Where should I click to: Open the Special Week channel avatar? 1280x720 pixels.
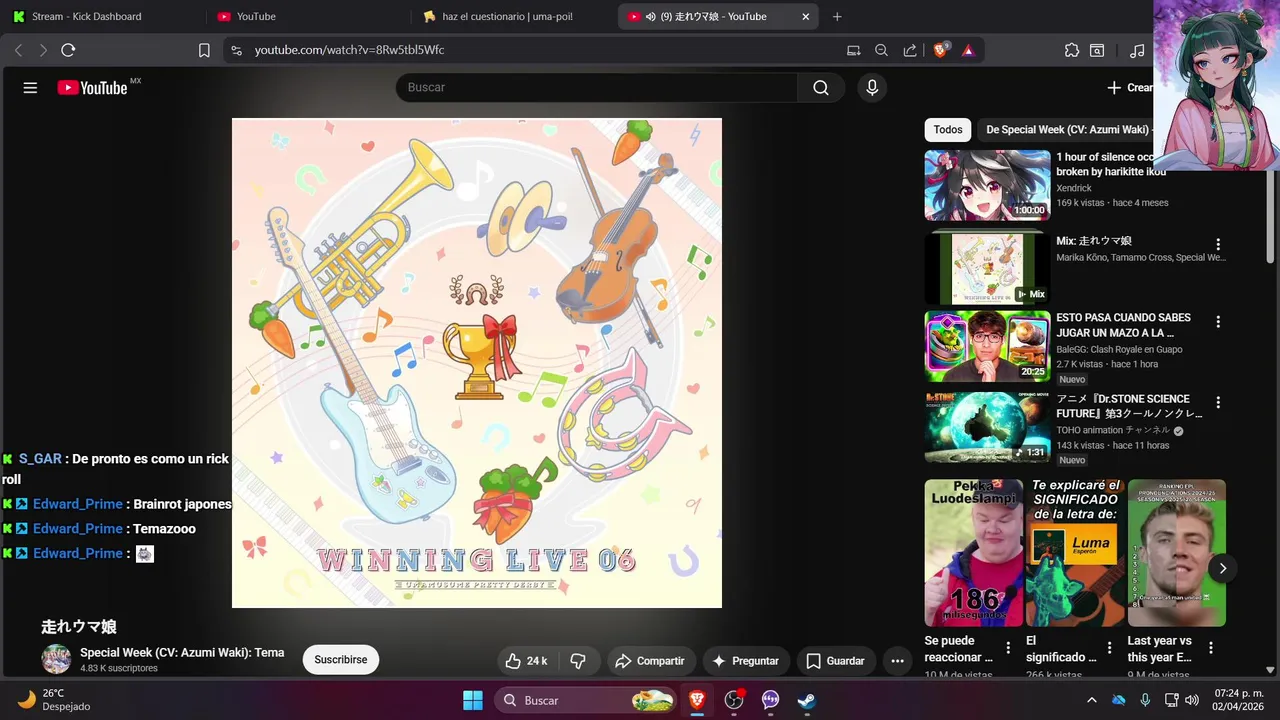click(56, 659)
